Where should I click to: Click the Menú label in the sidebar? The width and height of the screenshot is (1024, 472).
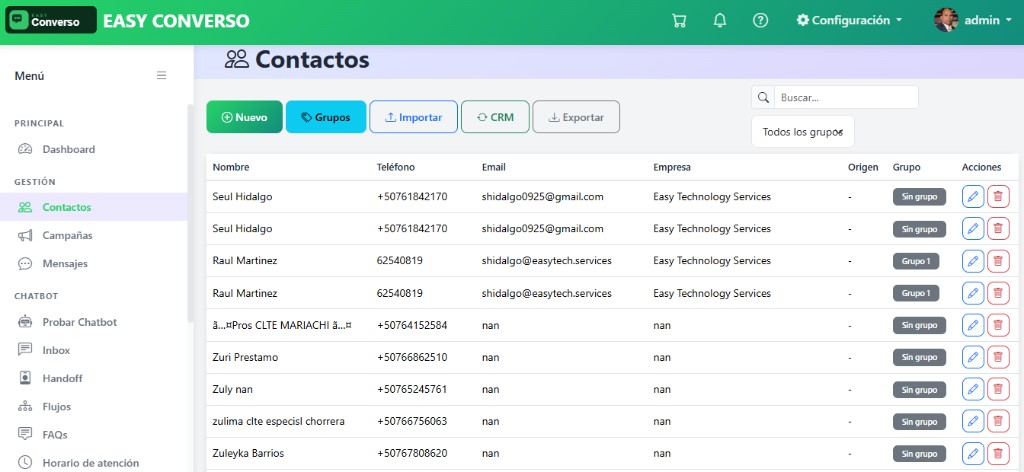click(x=29, y=76)
